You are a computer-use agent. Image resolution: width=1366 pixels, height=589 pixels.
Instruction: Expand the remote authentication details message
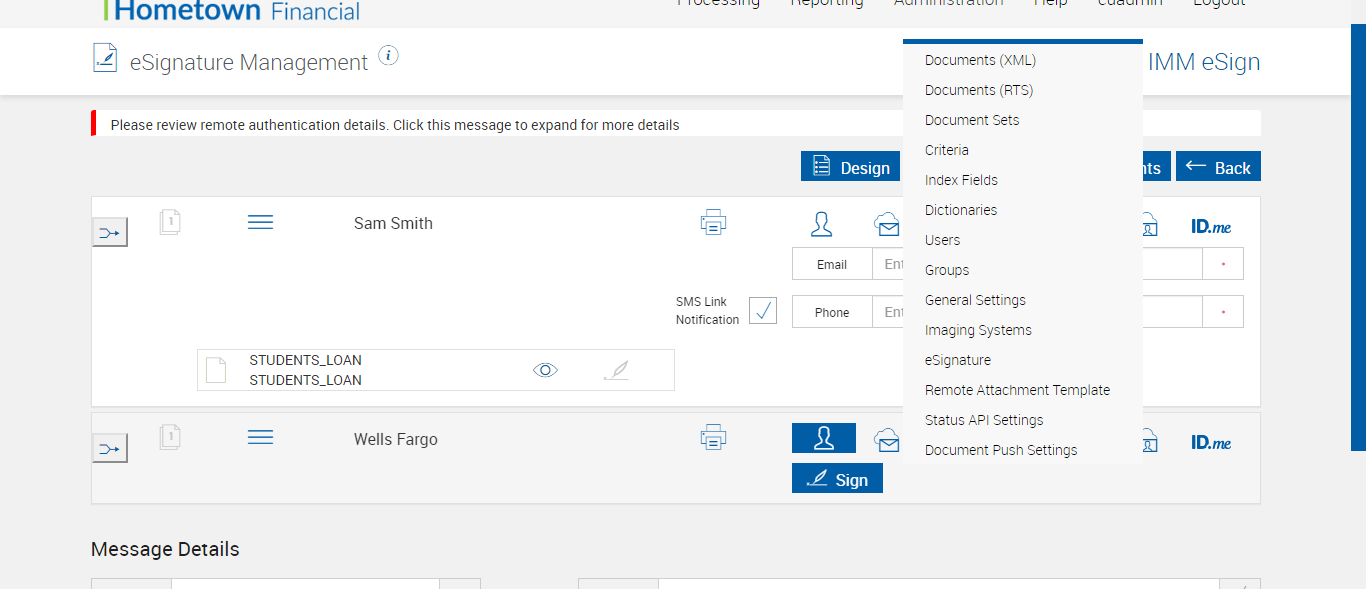click(x=395, y=125)
